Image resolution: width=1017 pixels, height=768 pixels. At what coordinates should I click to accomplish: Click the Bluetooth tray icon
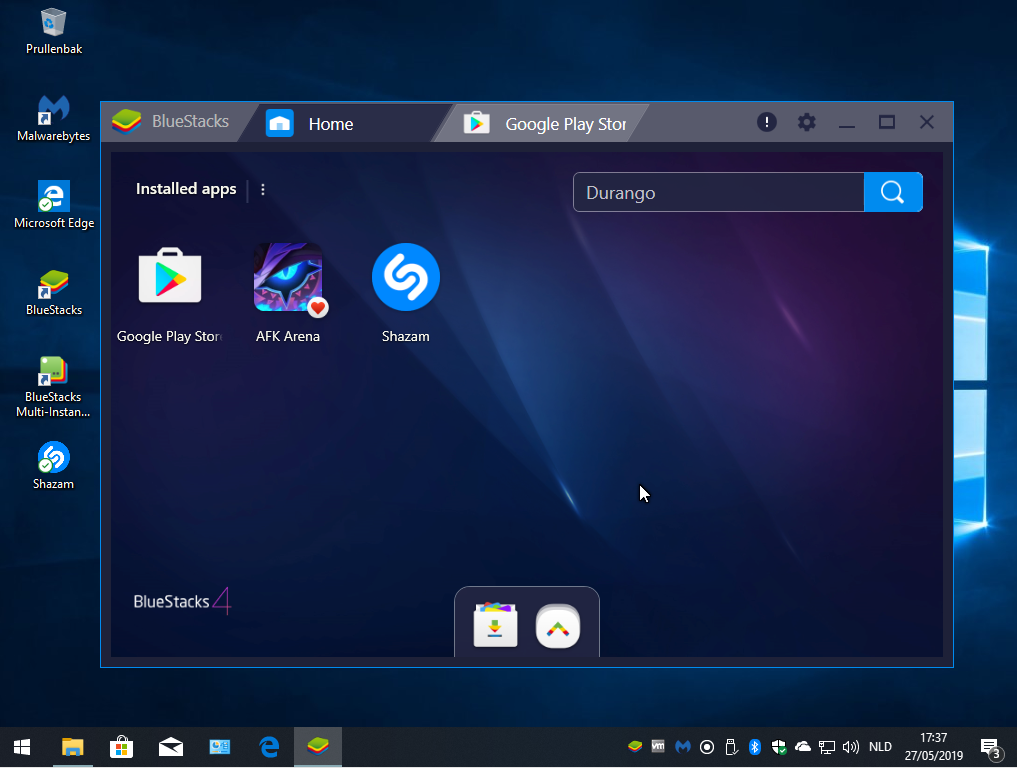(x=754, y=747)
